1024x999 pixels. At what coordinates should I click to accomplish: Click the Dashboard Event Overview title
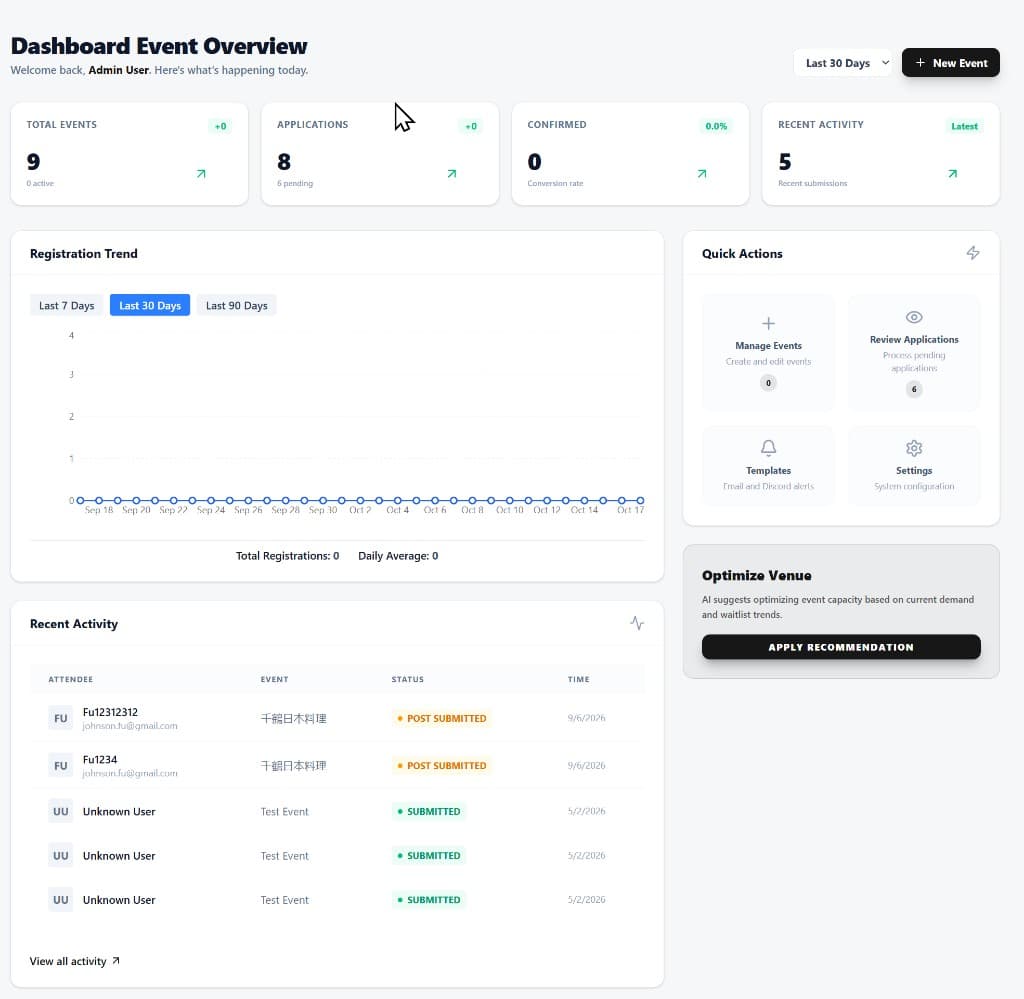(159, 46)
